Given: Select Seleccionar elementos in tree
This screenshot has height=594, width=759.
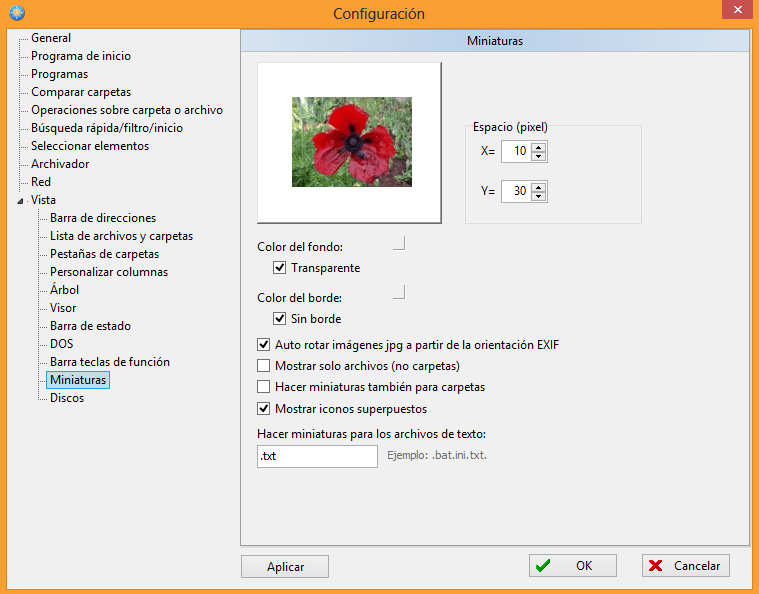Looking at the screenshot, I should pyautogui.click(x=90, y=146).
